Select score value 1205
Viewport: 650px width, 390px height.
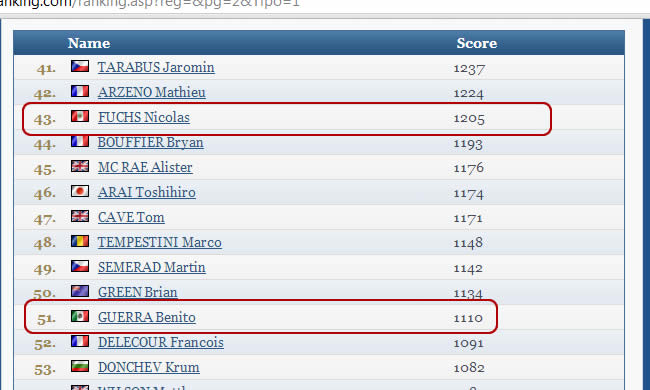pyautogui.click(x=469, y=119)
